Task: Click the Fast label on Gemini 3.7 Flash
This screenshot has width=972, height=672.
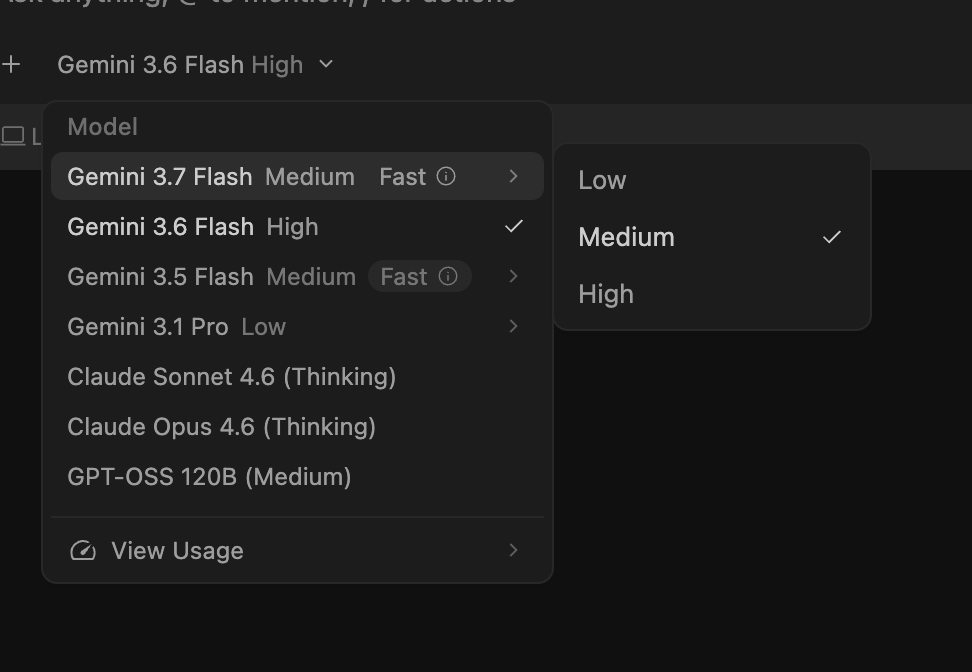Action: pyautogui.click(x=403, y=177)
